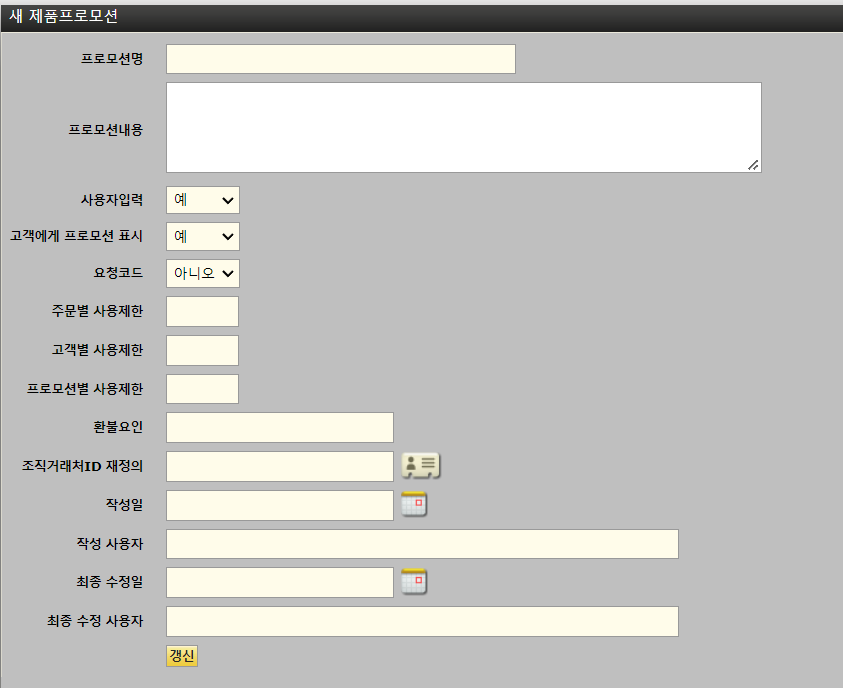843x688 pixels.
Task: Focus the 프로모션내용 text area
Action: [x=463, y=127]
